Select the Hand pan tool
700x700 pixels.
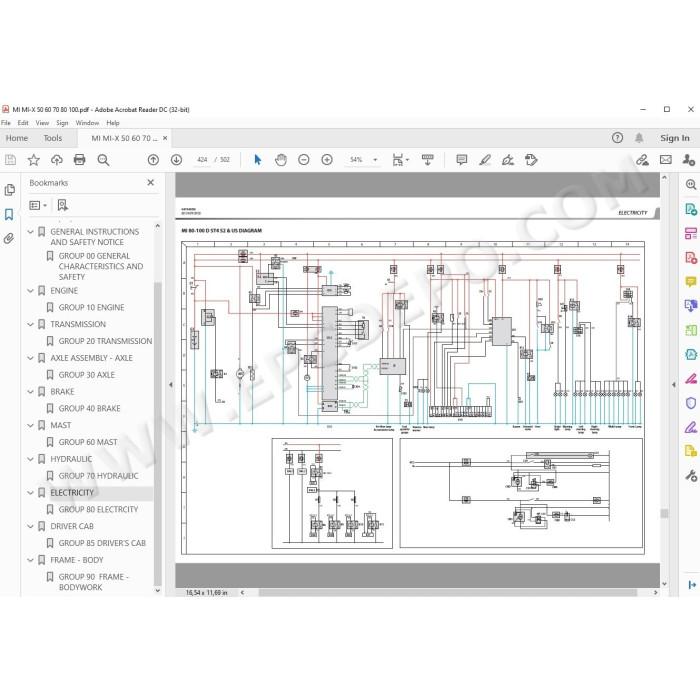(280, 159)
